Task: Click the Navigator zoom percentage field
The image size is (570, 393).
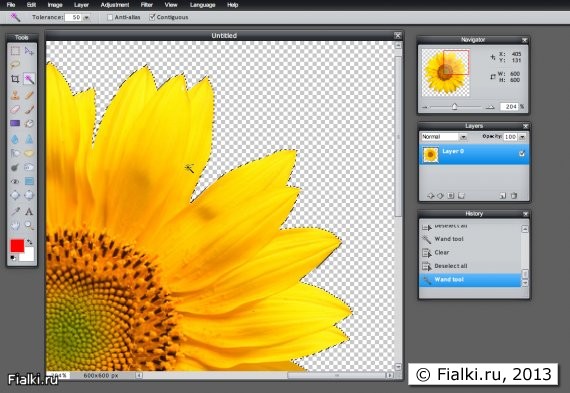Action: pyautogui.click(x=509, y=107)
